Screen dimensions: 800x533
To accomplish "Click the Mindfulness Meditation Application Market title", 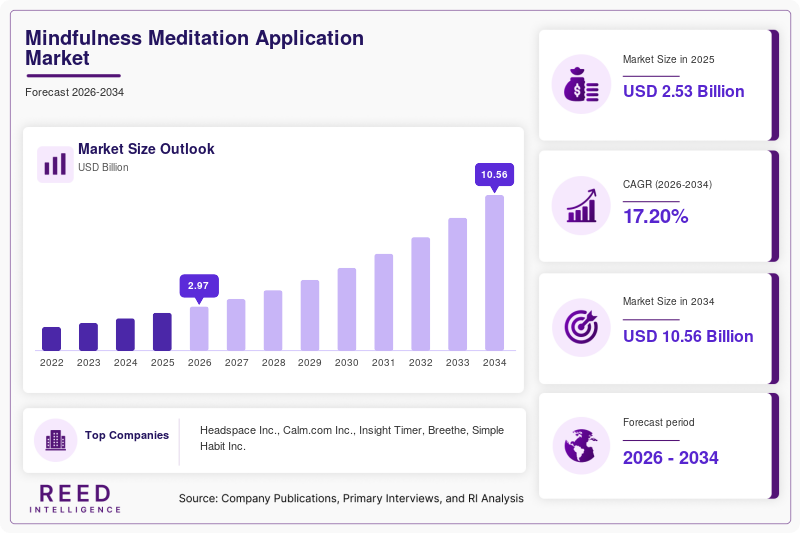I will (x=194, y=48).
